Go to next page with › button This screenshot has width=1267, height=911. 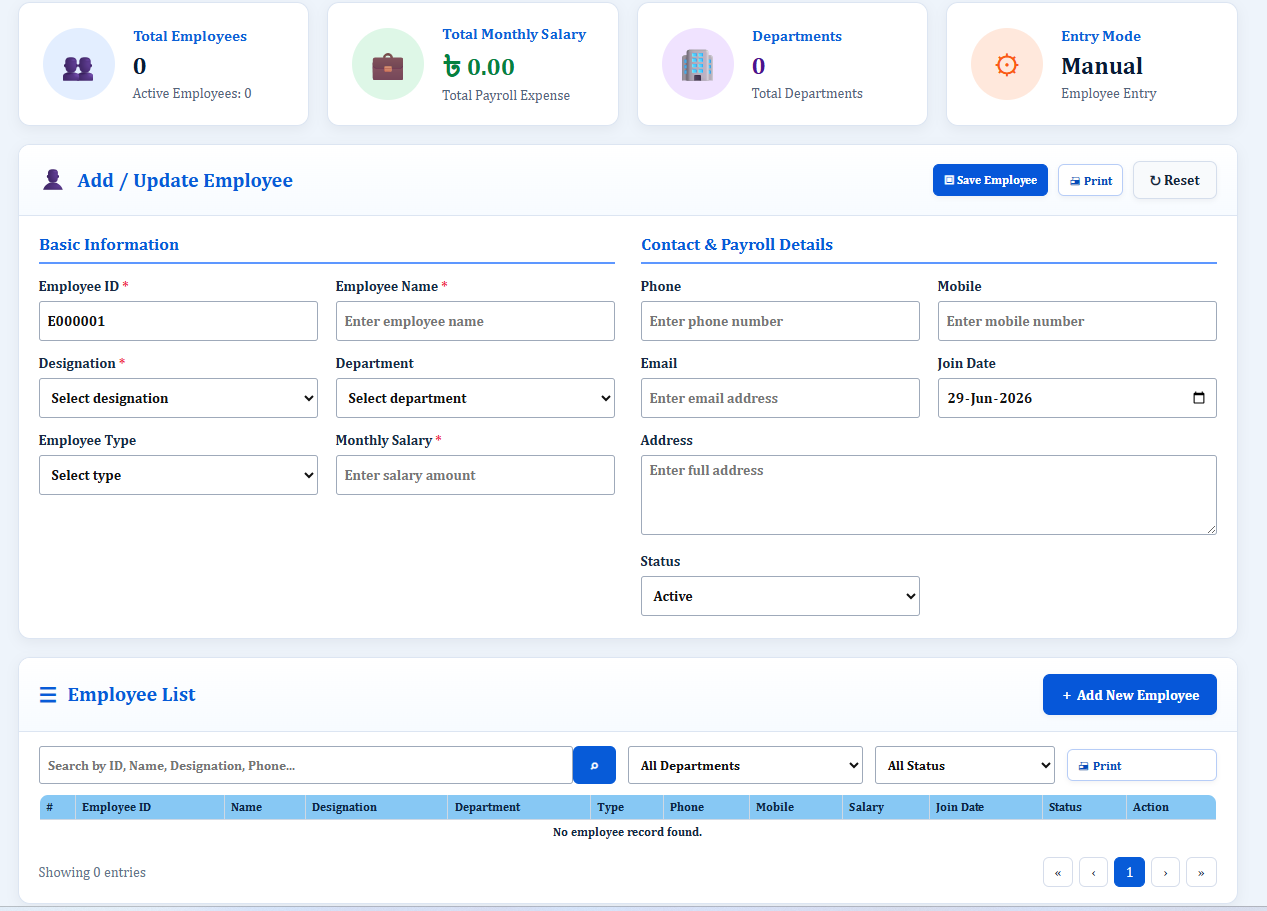tap(1165, 872)
